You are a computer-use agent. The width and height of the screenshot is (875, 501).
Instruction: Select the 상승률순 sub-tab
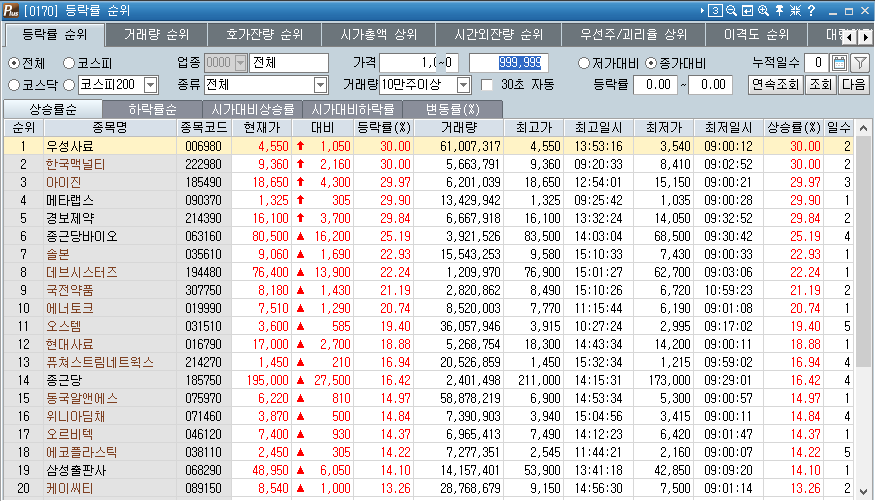click(x=53, y=109)
